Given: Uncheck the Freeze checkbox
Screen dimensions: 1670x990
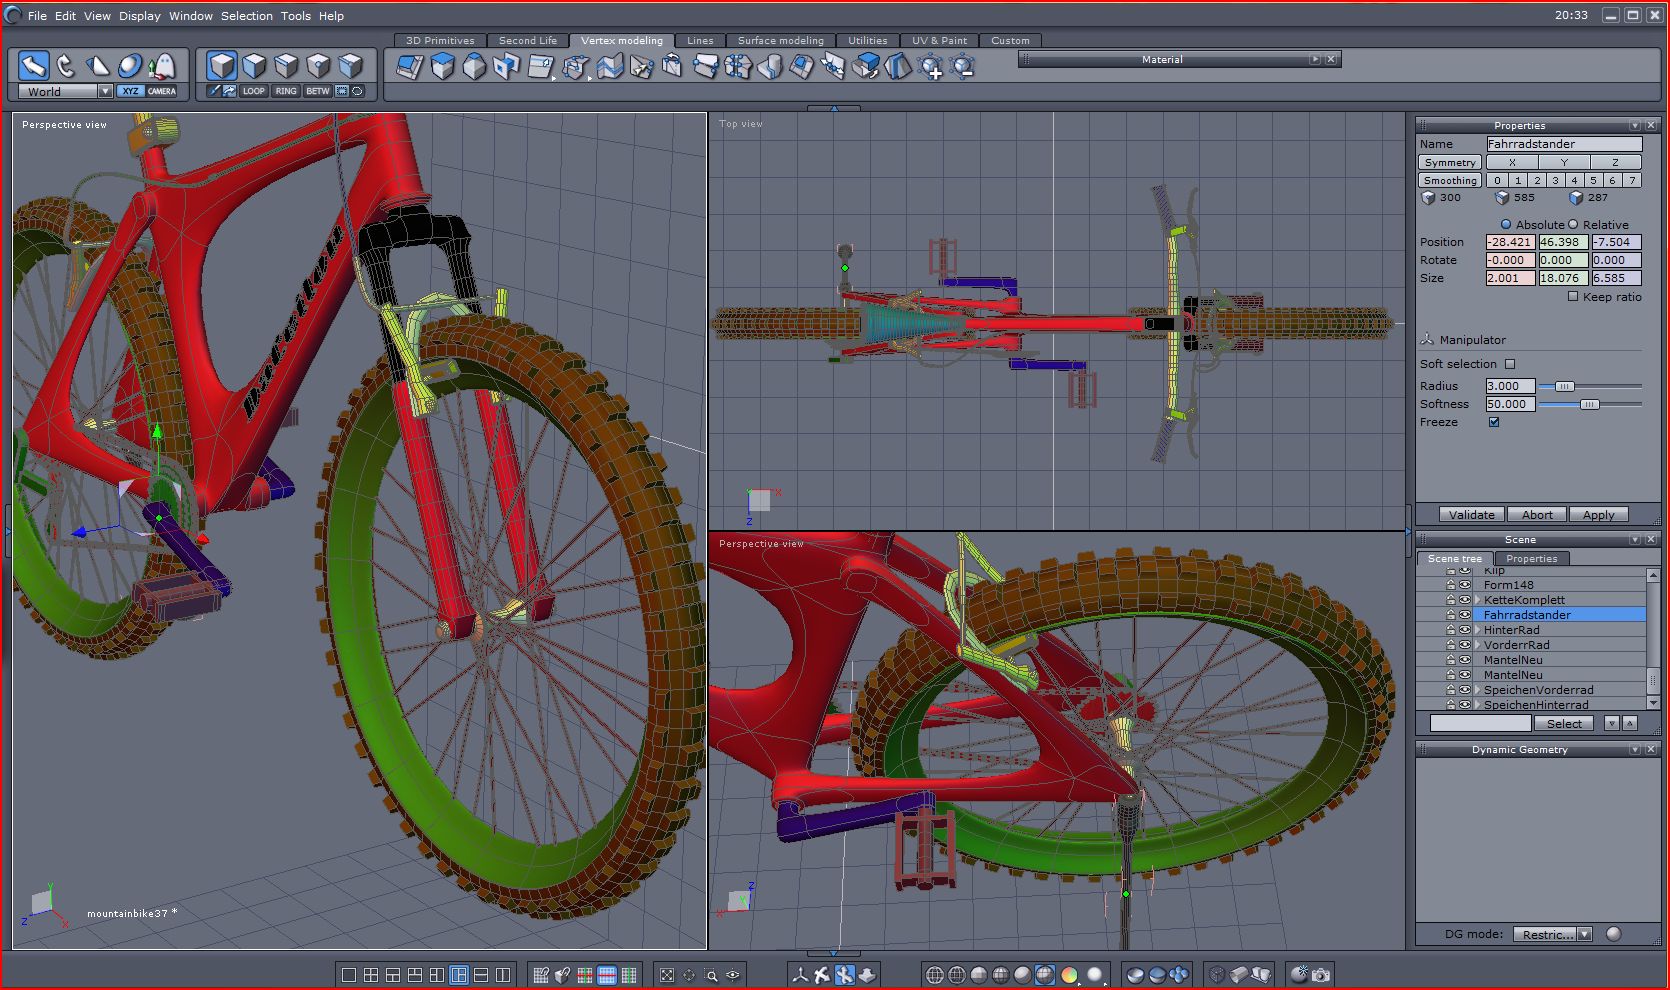Looking at the screenshot, I should point(1494,422).
